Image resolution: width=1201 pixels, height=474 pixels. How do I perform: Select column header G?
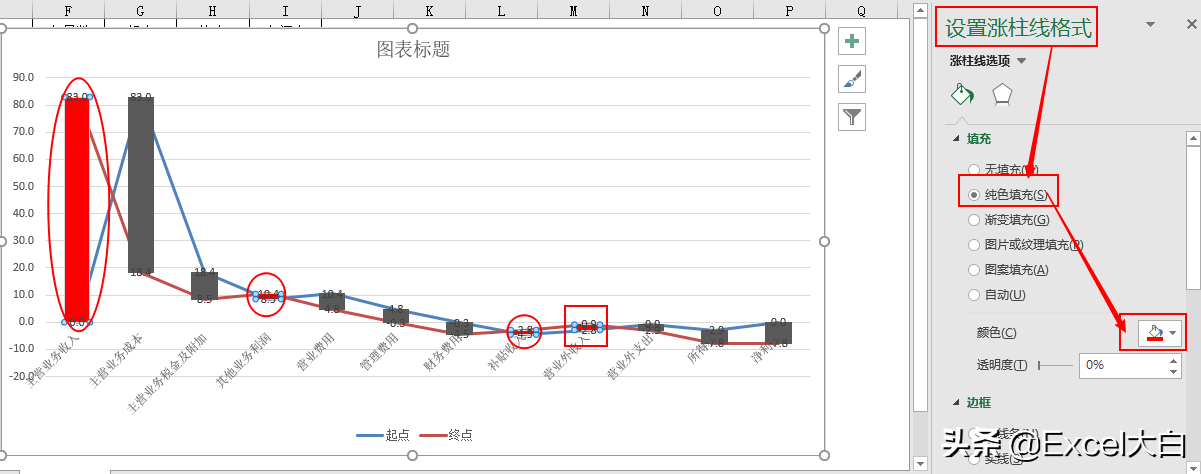coord(140,11)
